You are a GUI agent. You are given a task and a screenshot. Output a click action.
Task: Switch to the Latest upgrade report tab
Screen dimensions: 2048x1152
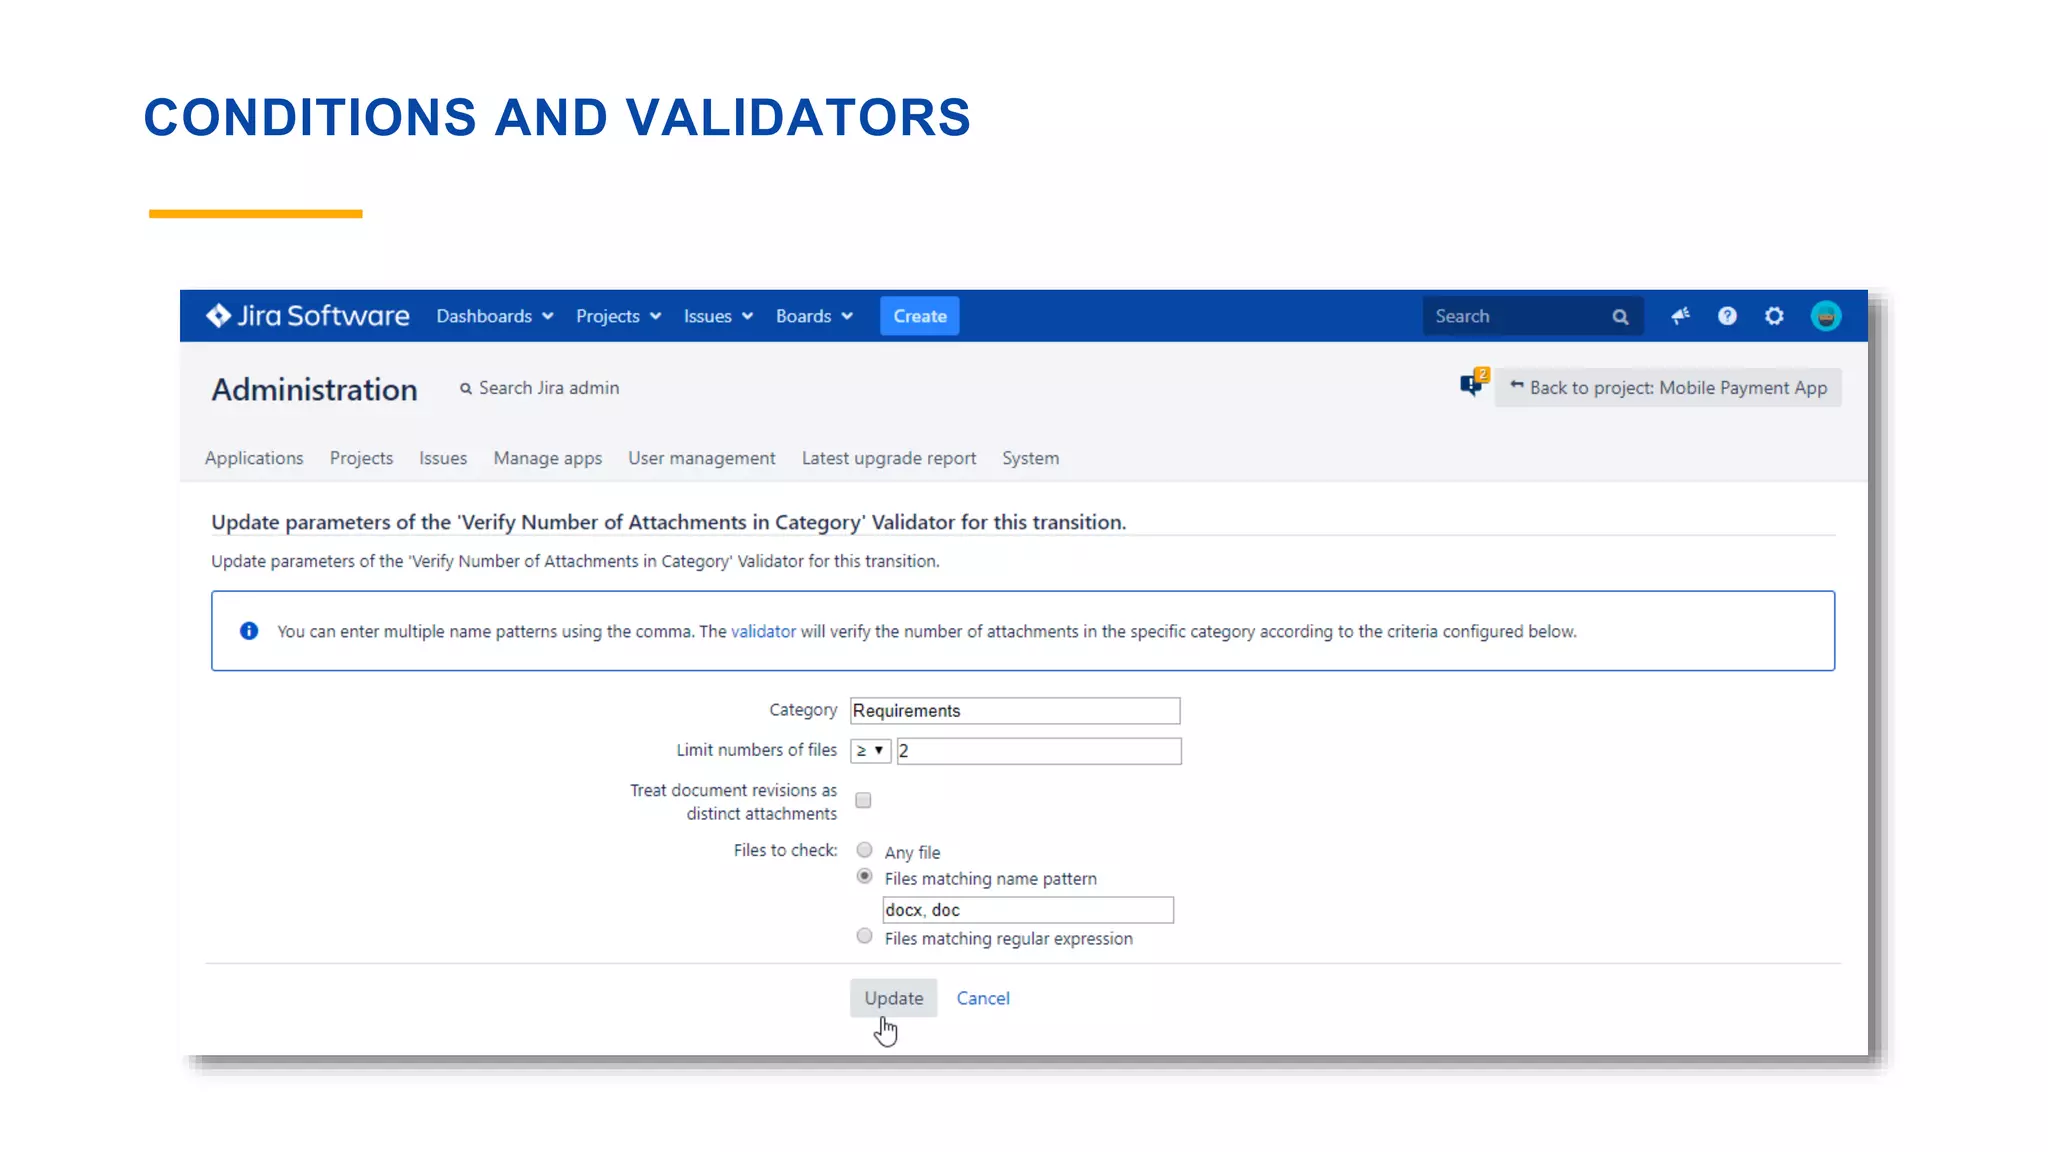pyautogui.click(x=889, y=458)
